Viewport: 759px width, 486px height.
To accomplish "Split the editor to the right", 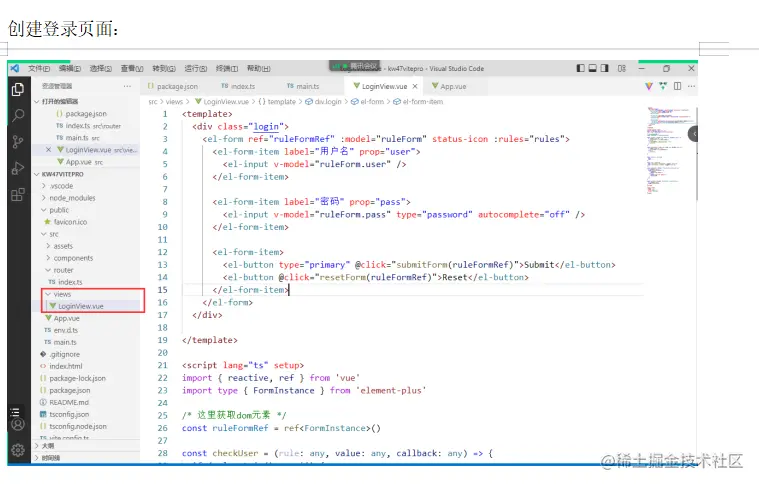I will tap(677, 86).
